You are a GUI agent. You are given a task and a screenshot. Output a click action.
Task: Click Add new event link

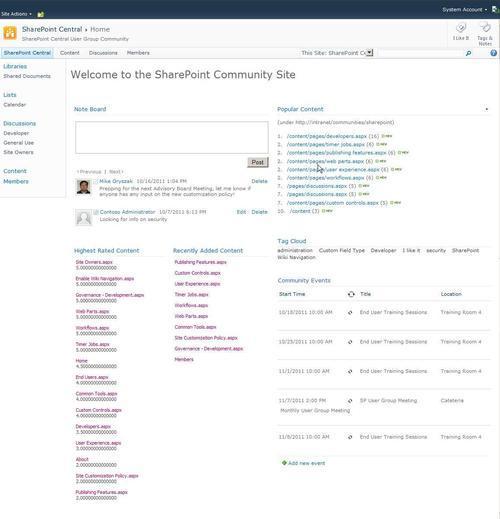click(306, 463)
